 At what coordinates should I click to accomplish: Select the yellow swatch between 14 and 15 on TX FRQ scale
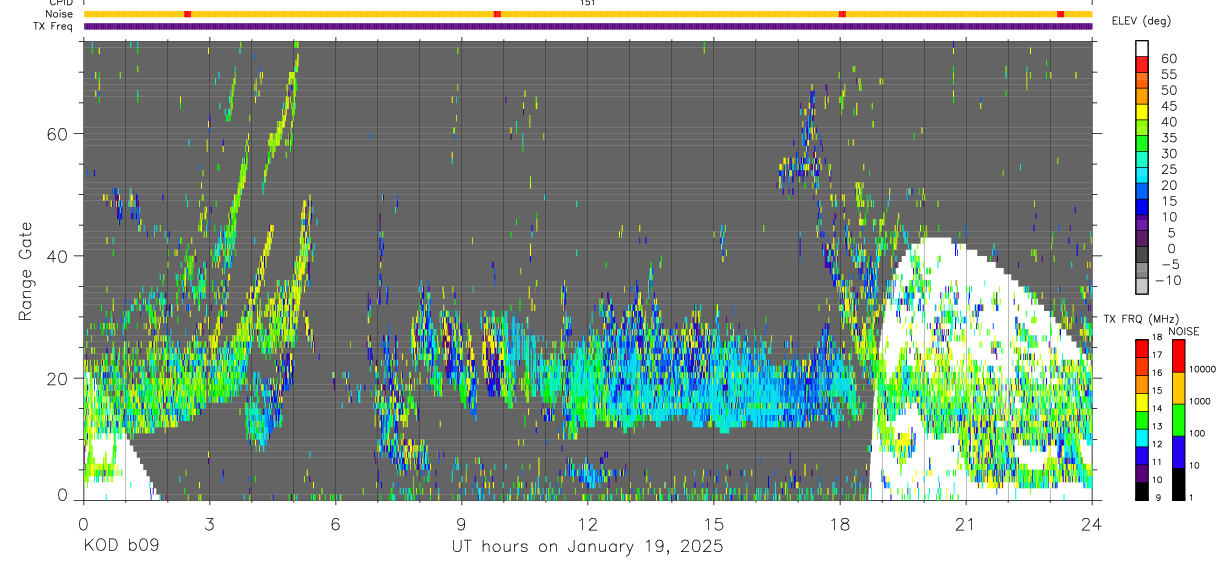(1142, 400)
